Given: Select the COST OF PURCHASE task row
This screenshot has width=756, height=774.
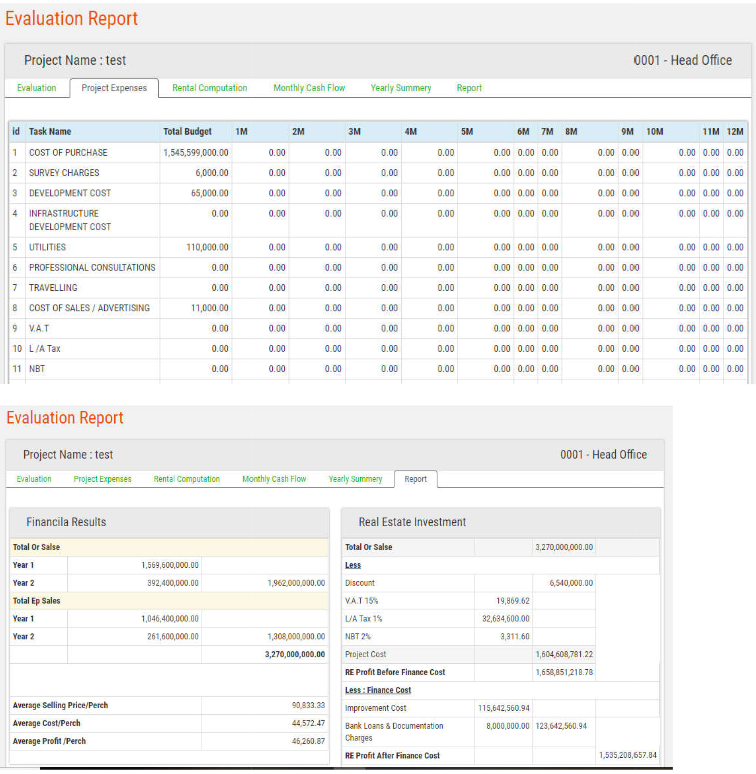Looking at the screenshot, I should pos(68,153).
